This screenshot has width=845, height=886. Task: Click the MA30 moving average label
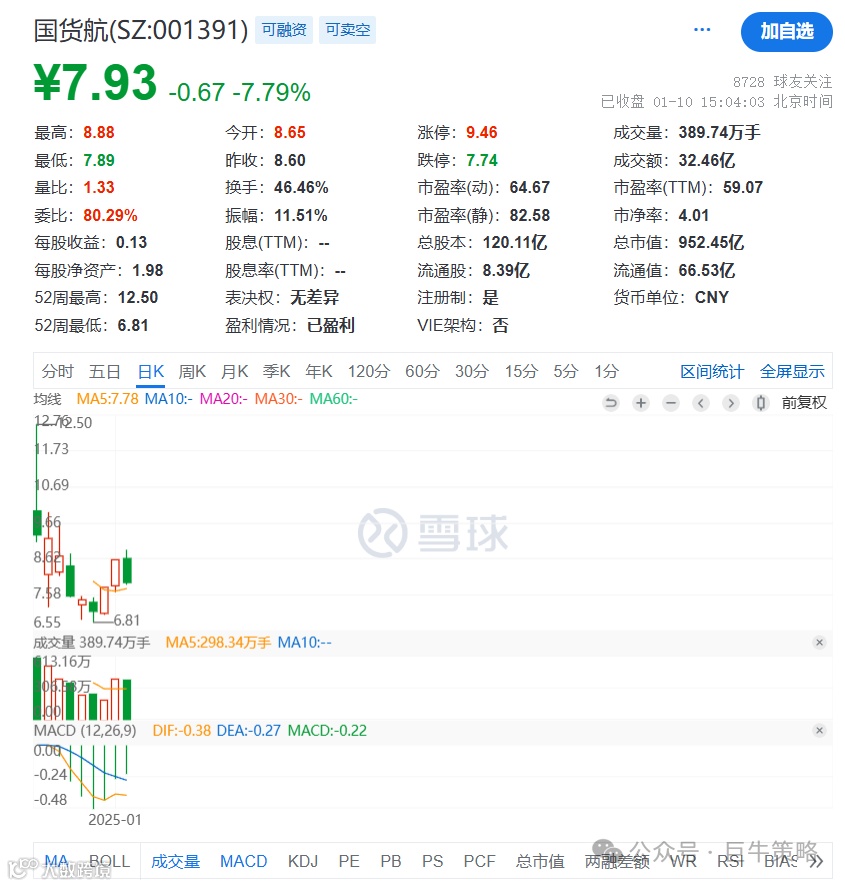[278, 399]
